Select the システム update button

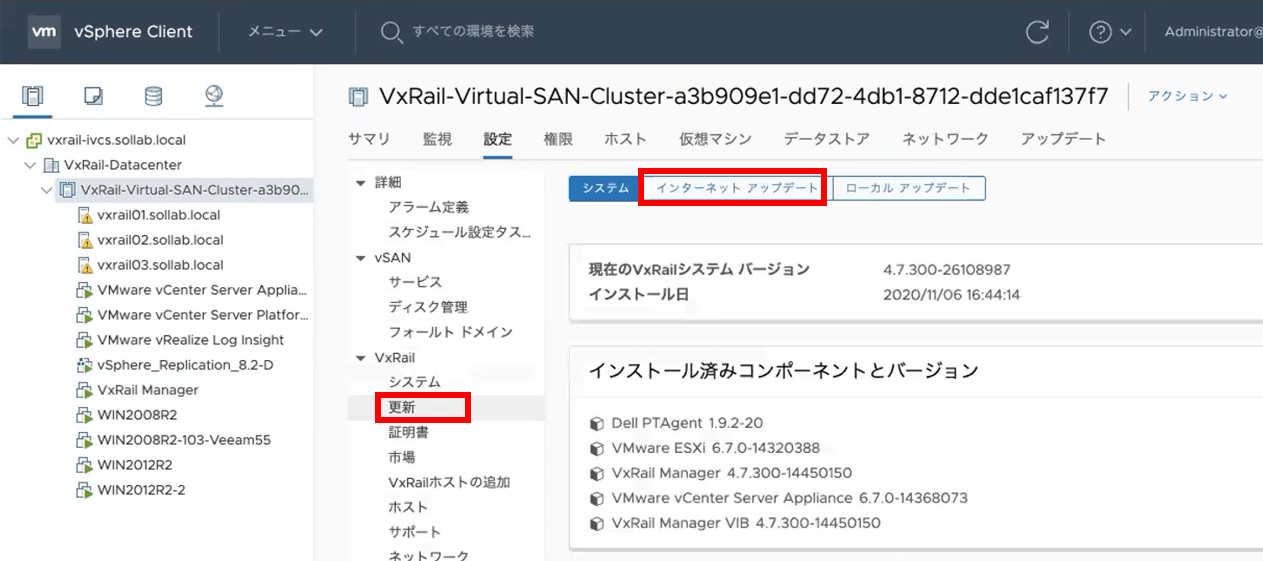click(606, 188)
